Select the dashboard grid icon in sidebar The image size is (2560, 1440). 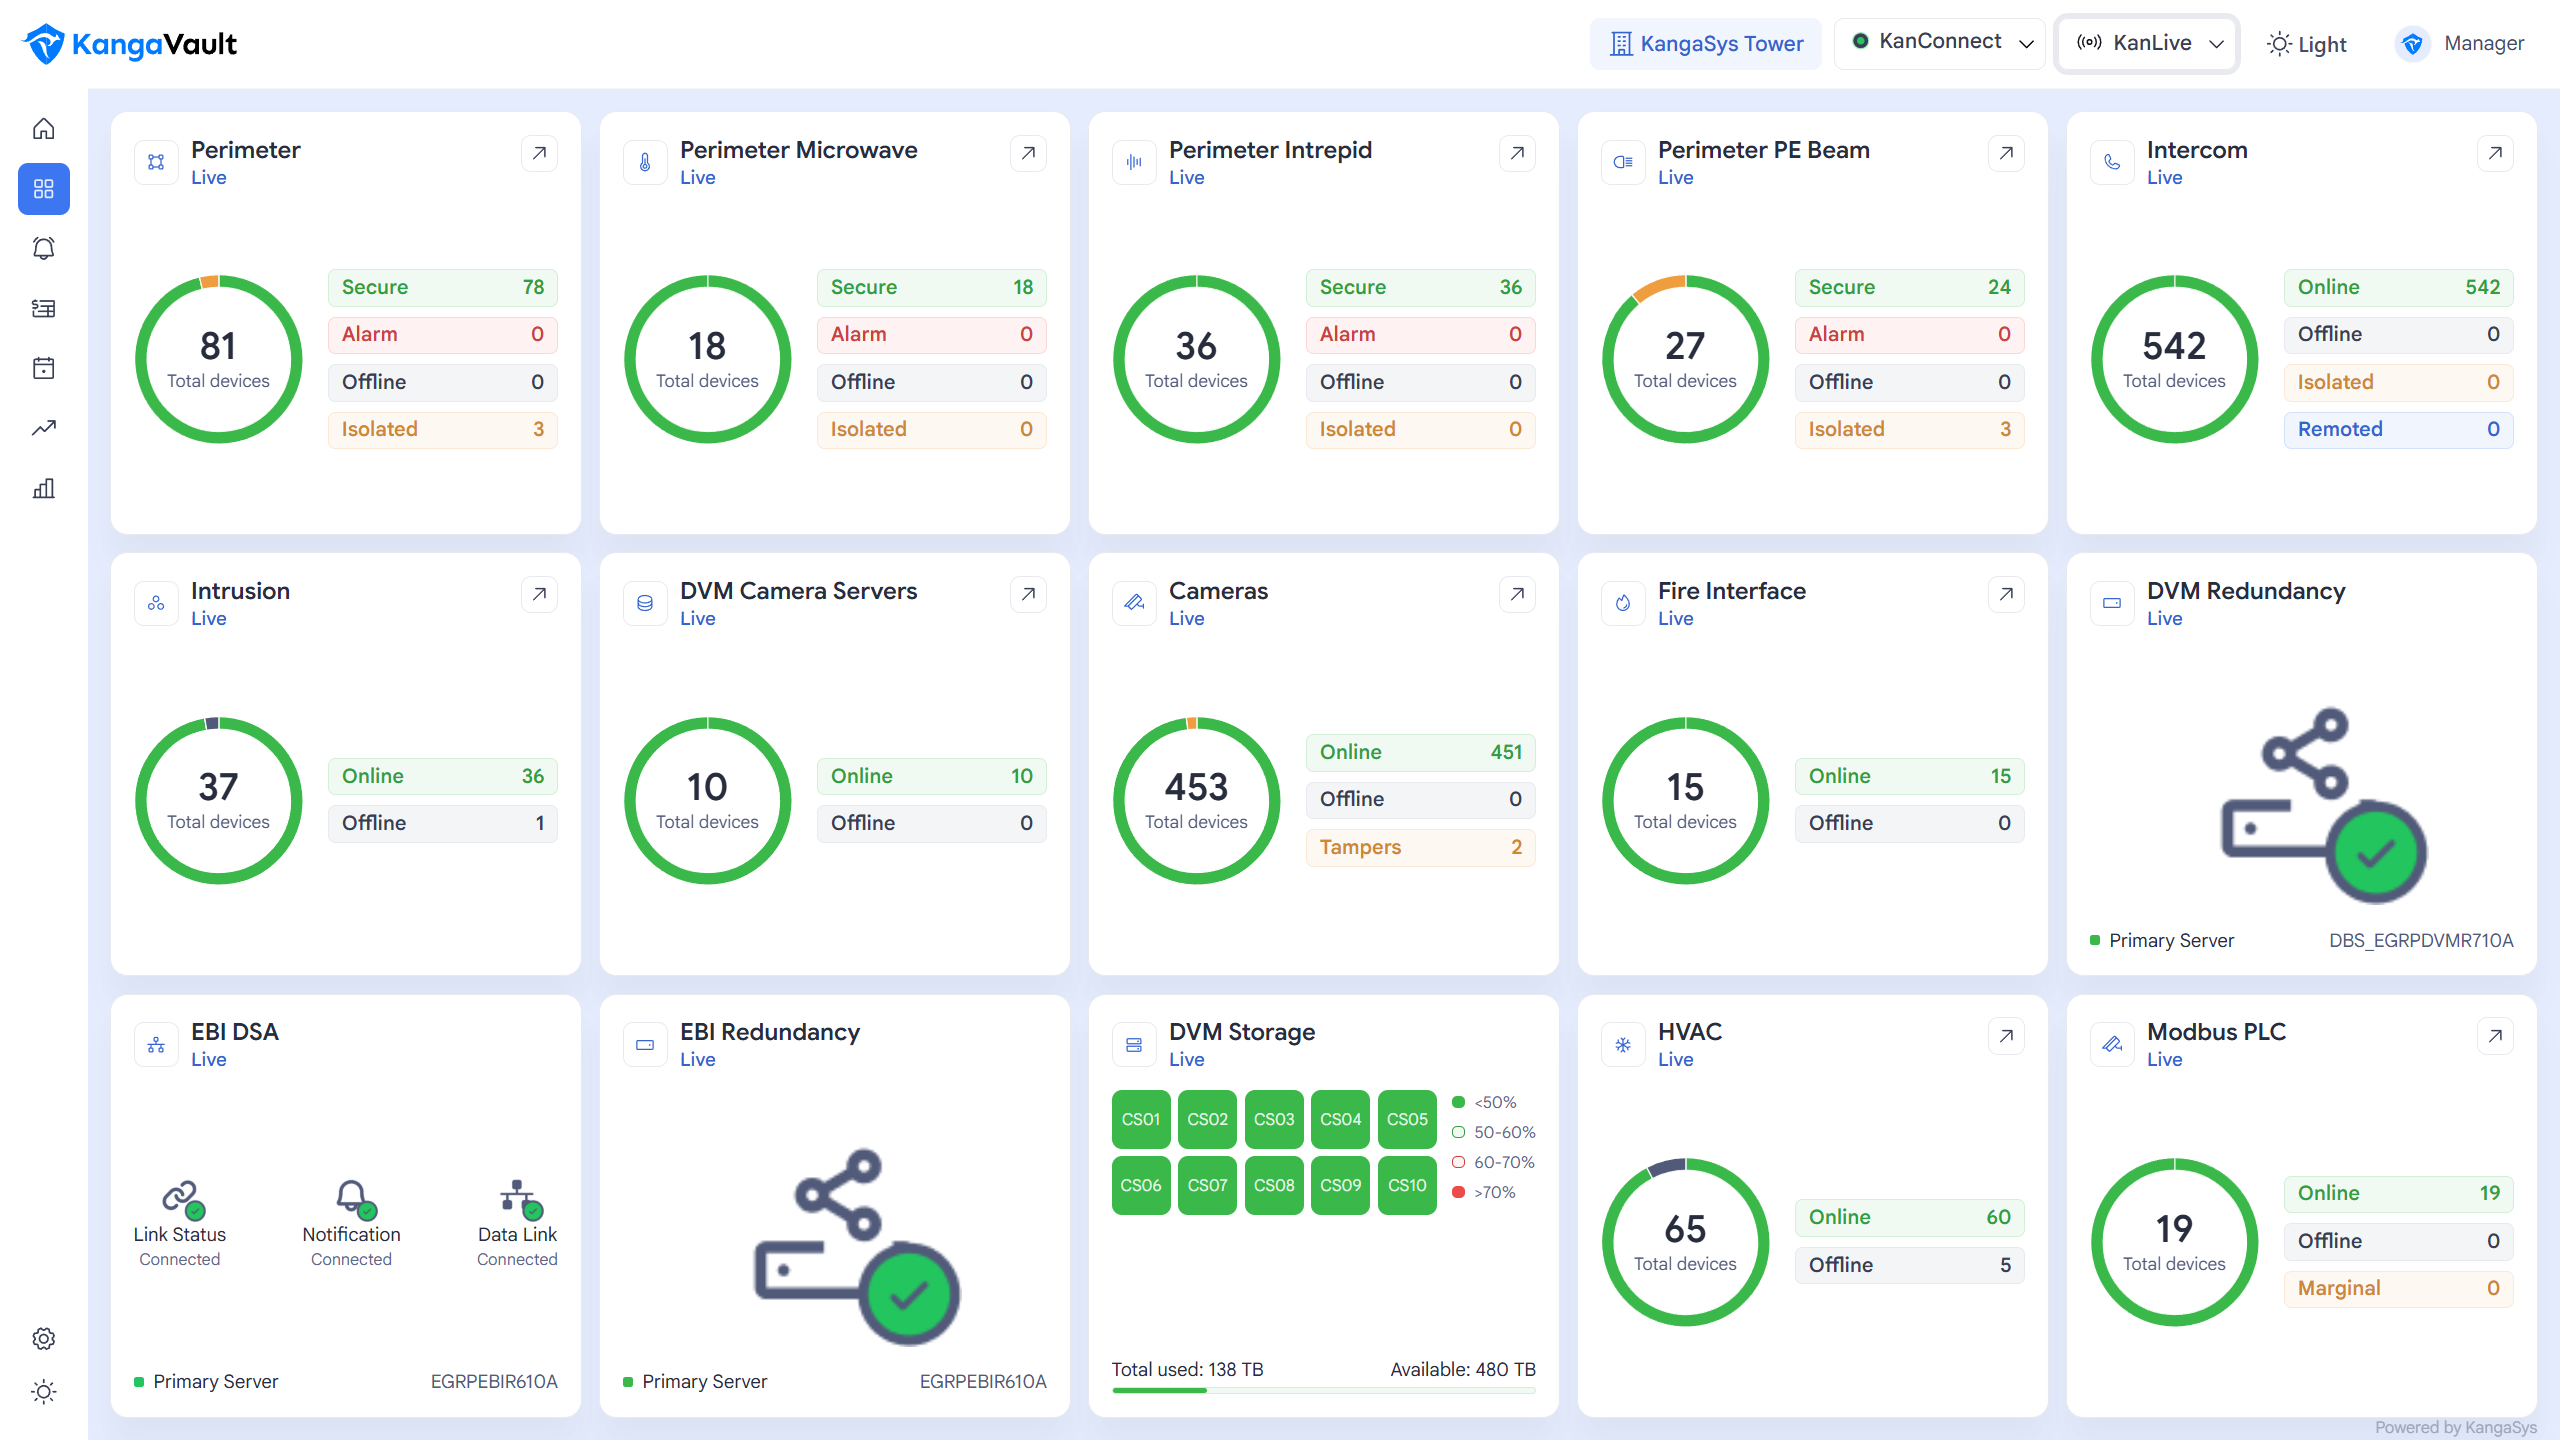click(44, 189)
